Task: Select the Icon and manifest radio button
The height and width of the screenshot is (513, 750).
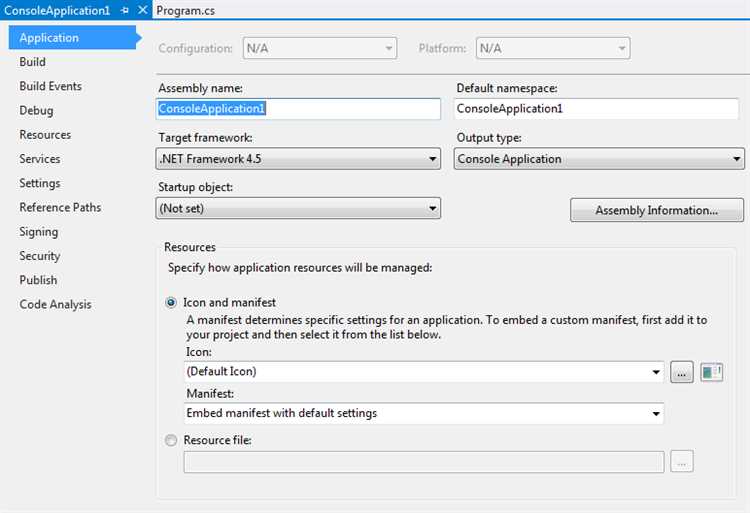Action: pos(172,302)
